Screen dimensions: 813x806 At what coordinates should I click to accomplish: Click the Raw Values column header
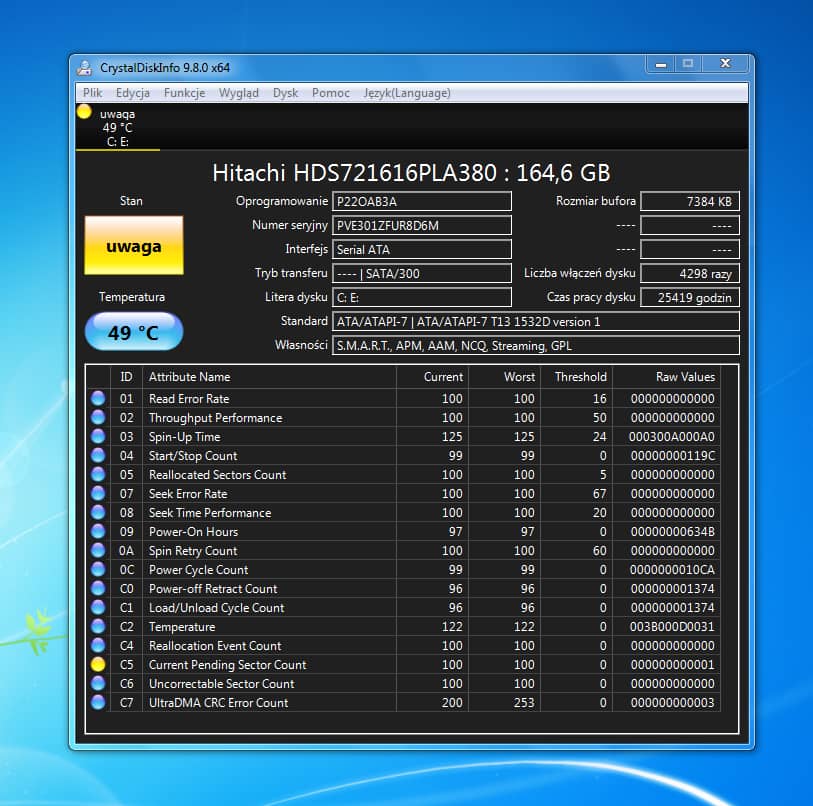(x=685, y=377)
